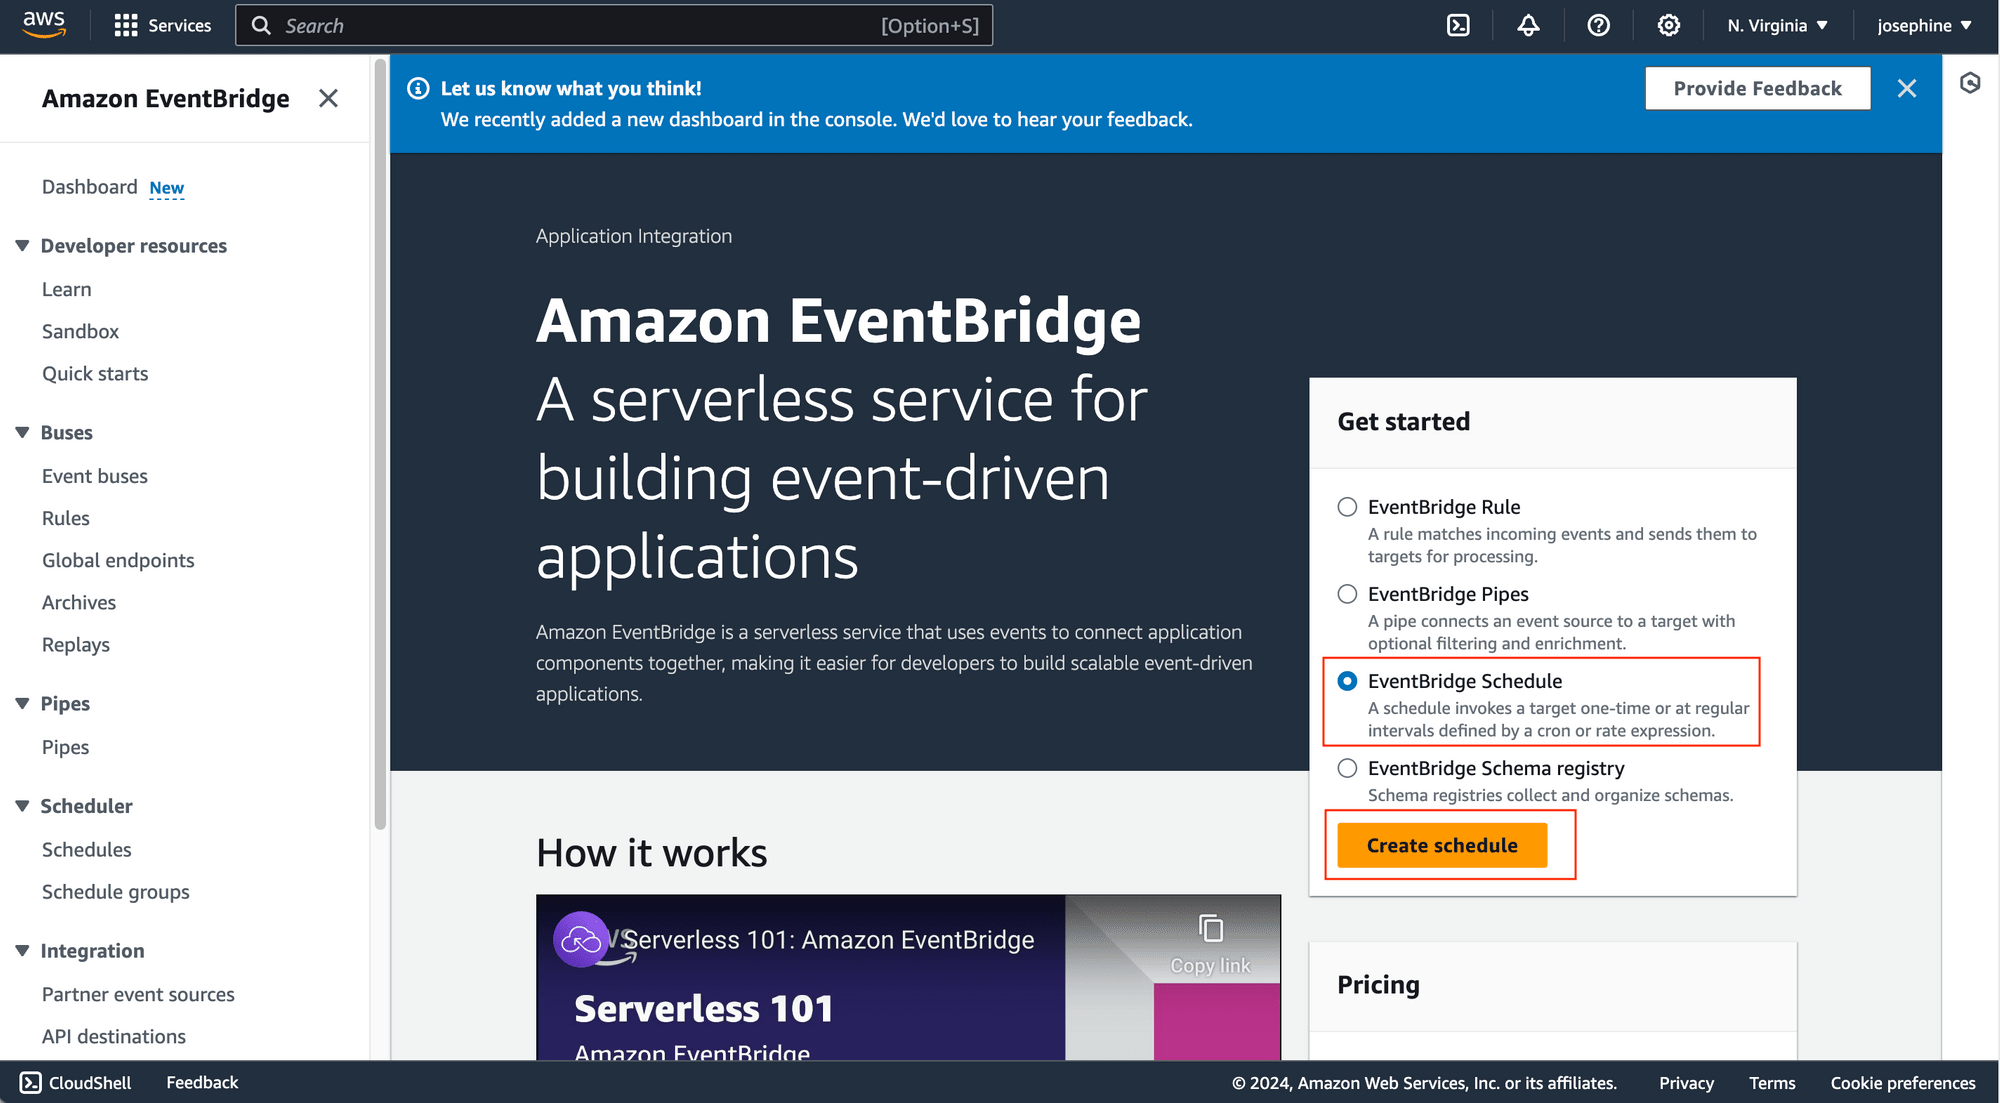Image resolution: width=2000 pixels, height=1103 pixels.
Task: Click the video channel logo icon
Action: point(581,939)
